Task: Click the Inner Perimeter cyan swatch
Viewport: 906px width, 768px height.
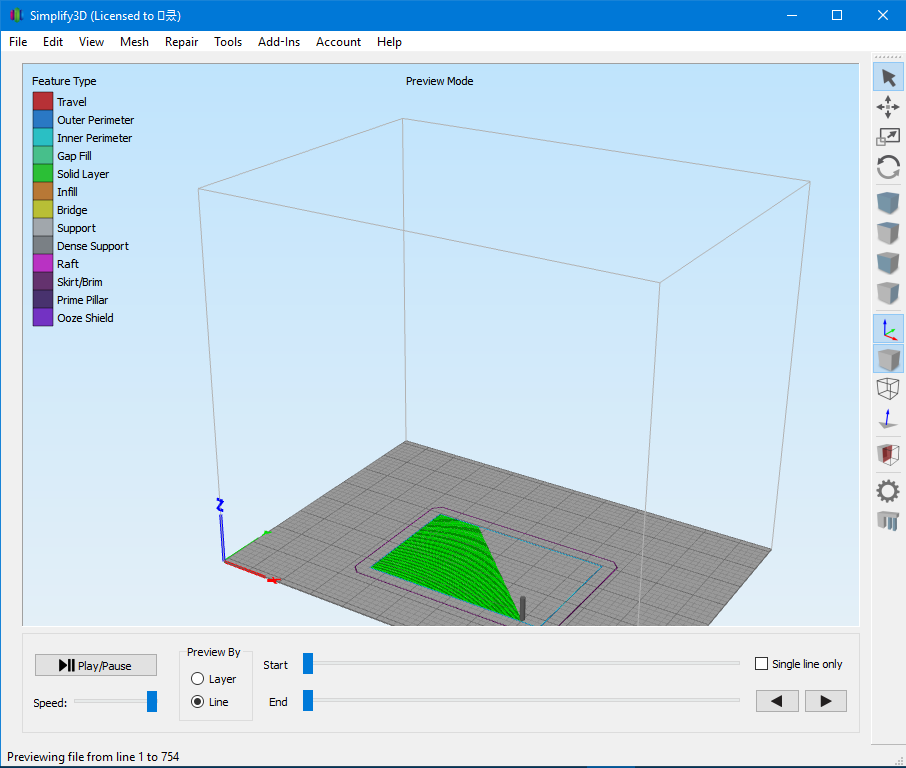Action: tap(43, 138)
